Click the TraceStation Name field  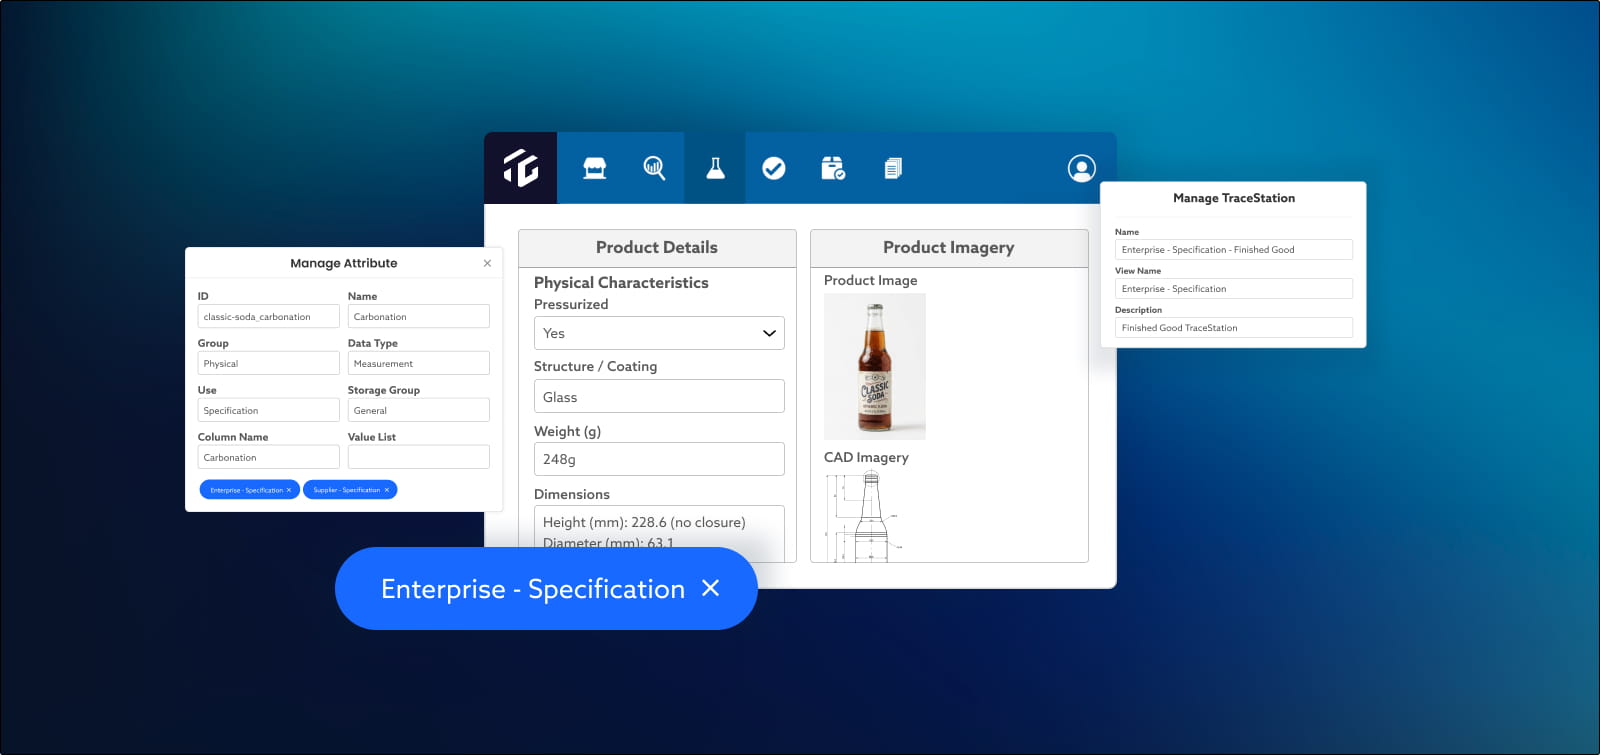click(x=1233, y=249)
